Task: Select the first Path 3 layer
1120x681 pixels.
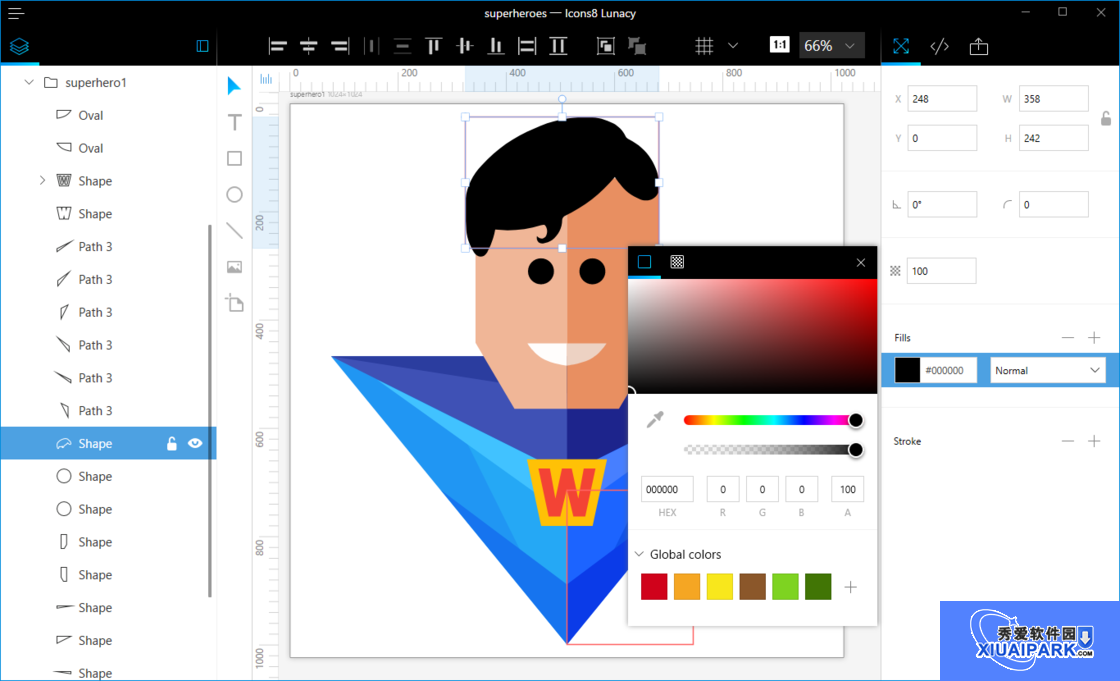Action: pyautogui.click(x=108, y=247)
